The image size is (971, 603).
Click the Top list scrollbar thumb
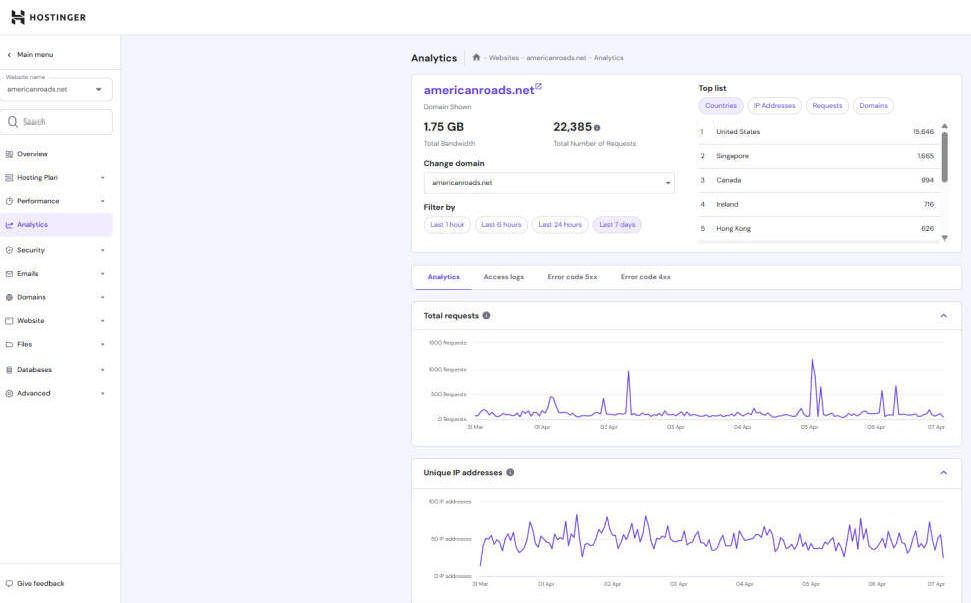coord(944,157)
